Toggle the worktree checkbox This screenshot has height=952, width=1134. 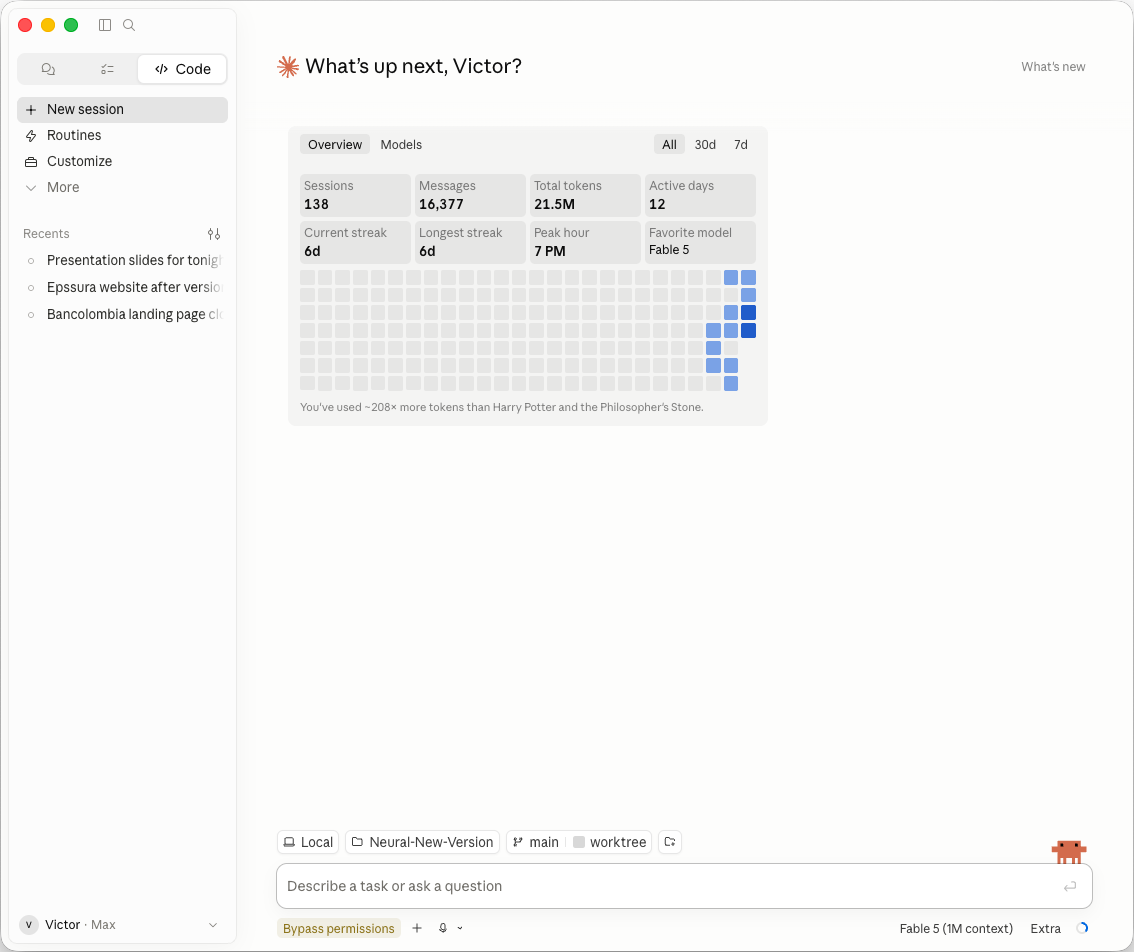tap(579, 843)
